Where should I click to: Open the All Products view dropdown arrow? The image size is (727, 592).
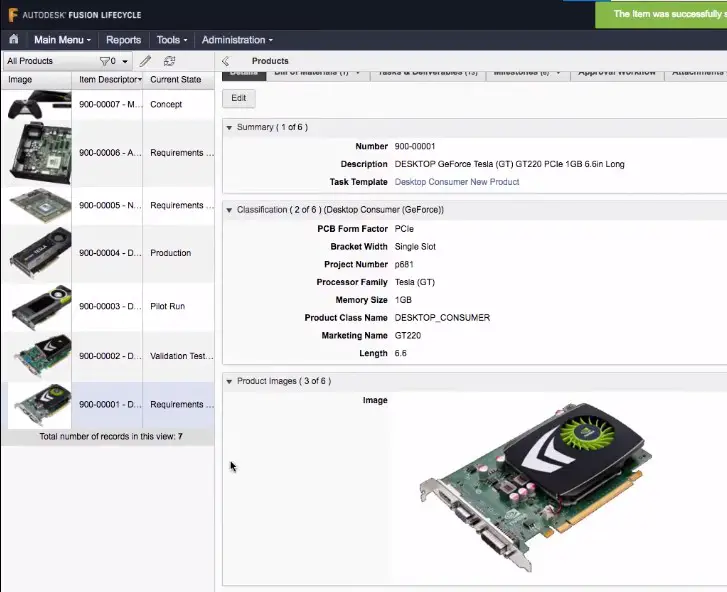(x=125, y=61)
